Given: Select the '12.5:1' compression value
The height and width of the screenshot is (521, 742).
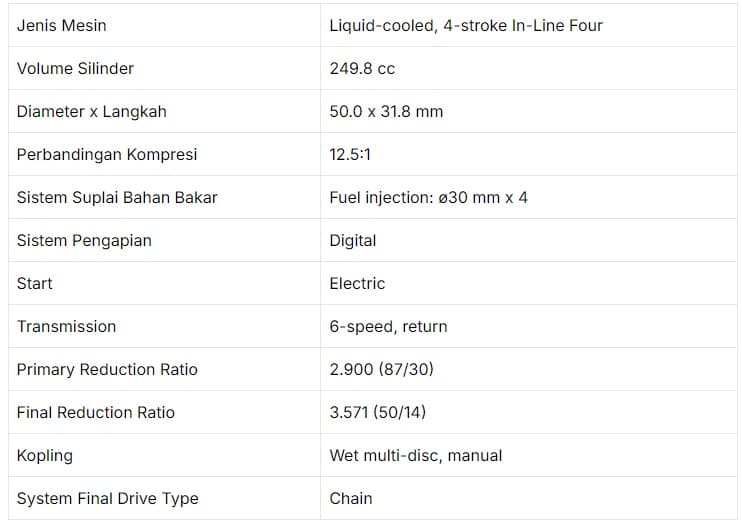Looking at the screenshot, I should point(351,154).
